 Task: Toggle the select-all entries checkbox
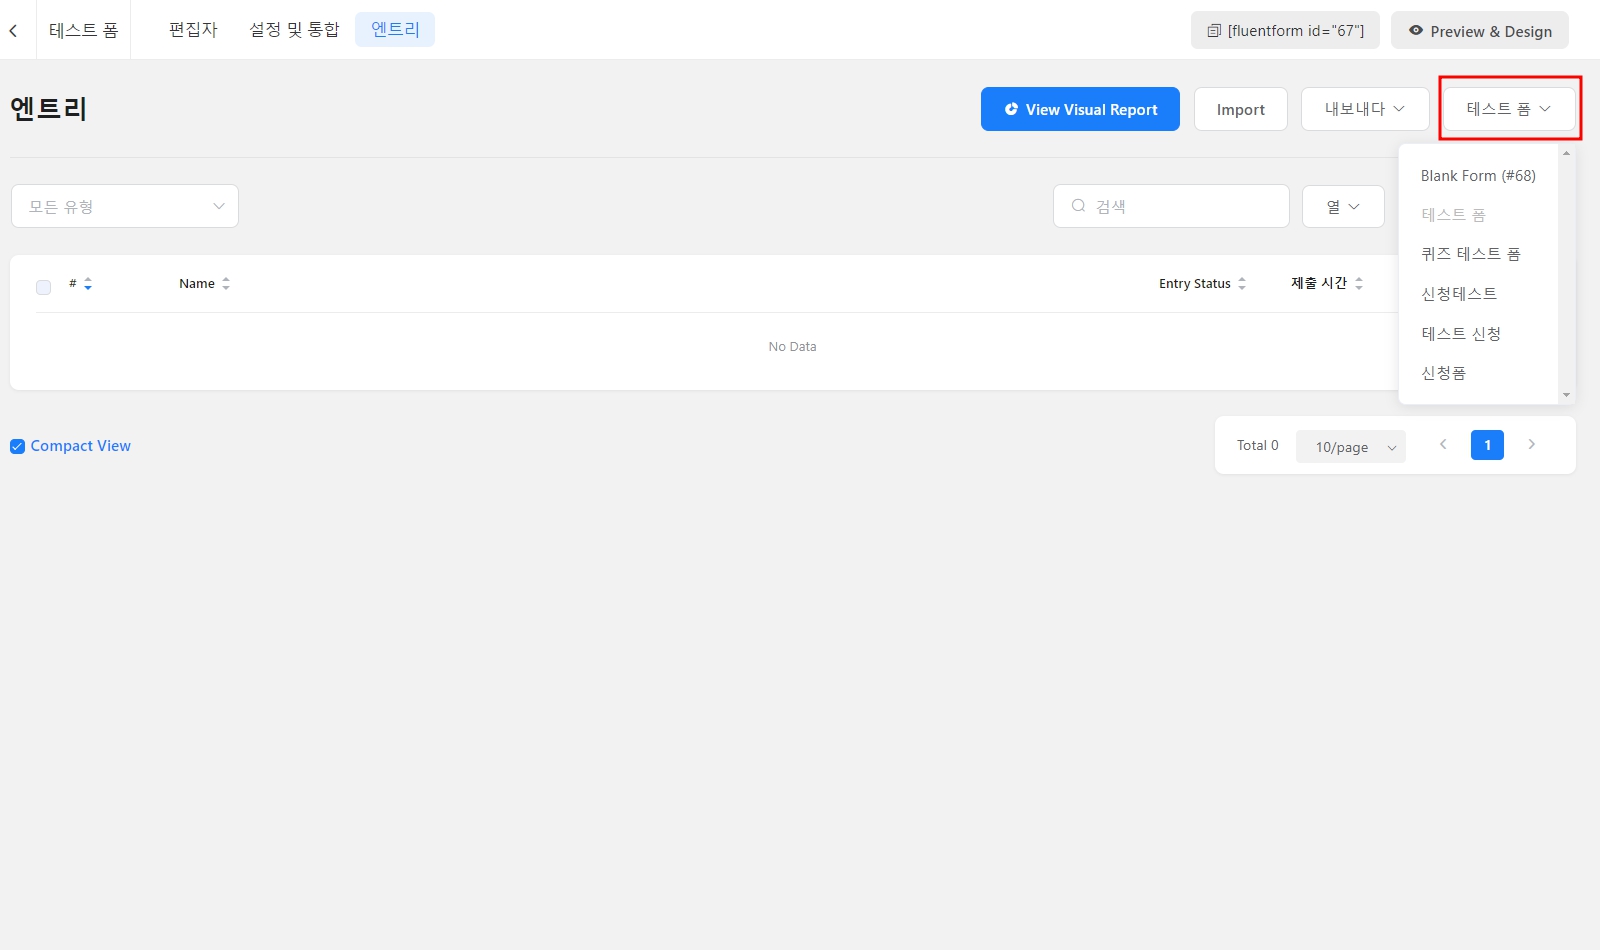pos(43,287)
